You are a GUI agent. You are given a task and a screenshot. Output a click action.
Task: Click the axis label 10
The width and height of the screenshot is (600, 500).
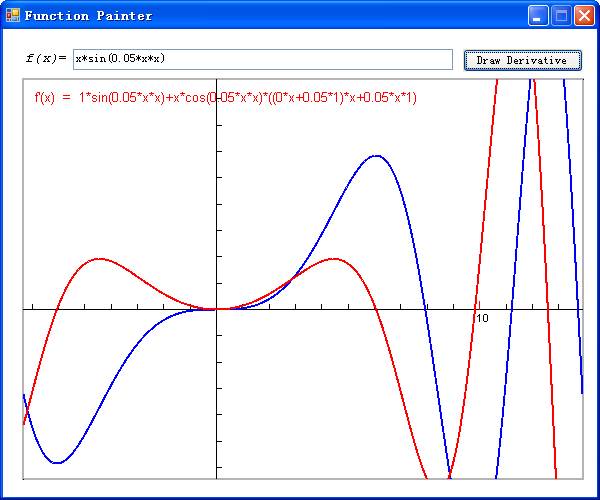click(x=482, y=318)
